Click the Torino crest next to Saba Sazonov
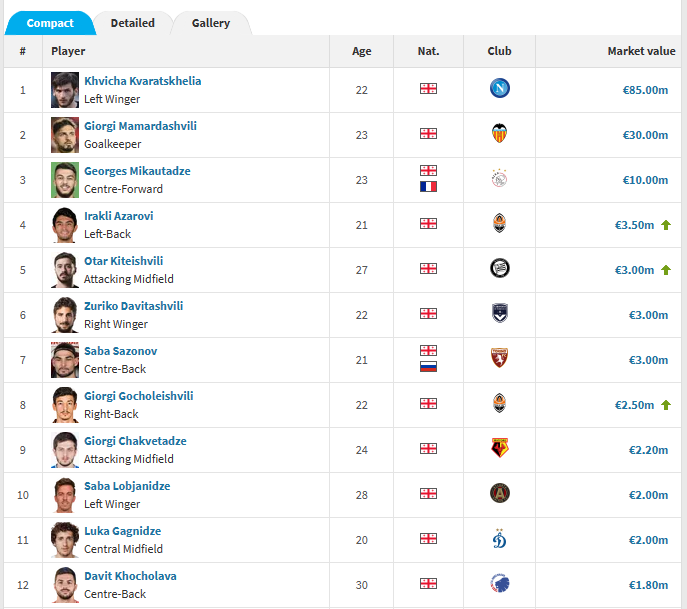Image resolution: width=687 pixels, height=609 pixels. click(x=499, y=358)
